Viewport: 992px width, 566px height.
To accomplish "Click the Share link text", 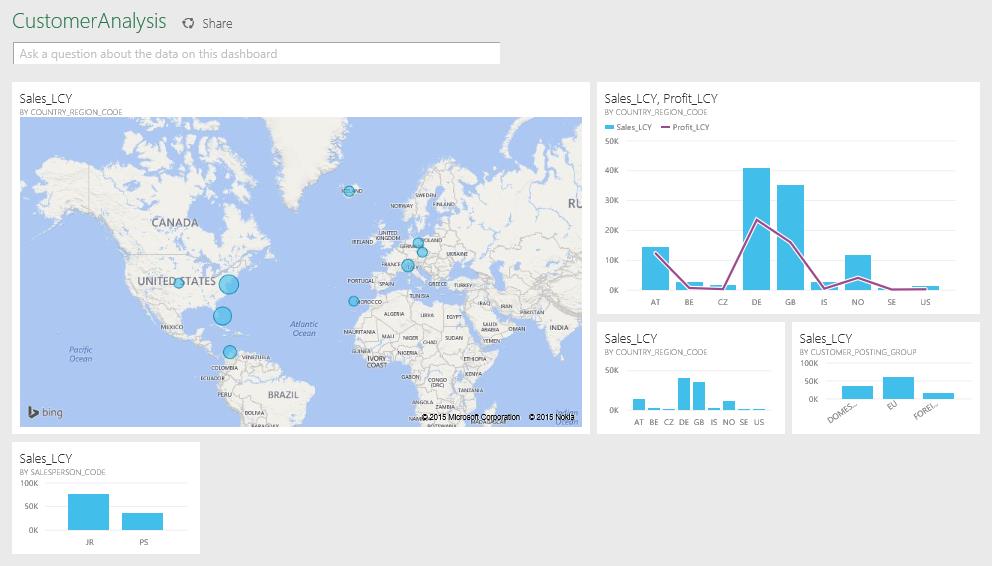I will coord(217,23).
